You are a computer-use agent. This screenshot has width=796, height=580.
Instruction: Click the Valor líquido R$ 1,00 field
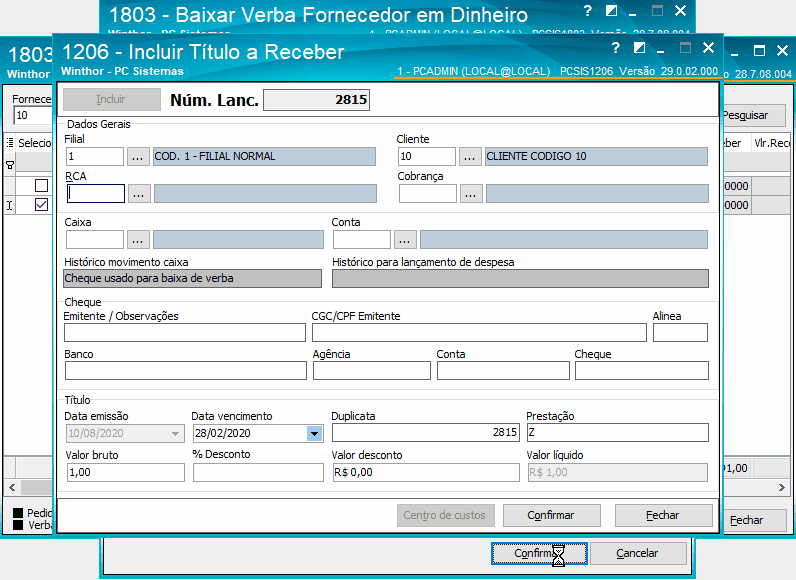tap(618, 472)
